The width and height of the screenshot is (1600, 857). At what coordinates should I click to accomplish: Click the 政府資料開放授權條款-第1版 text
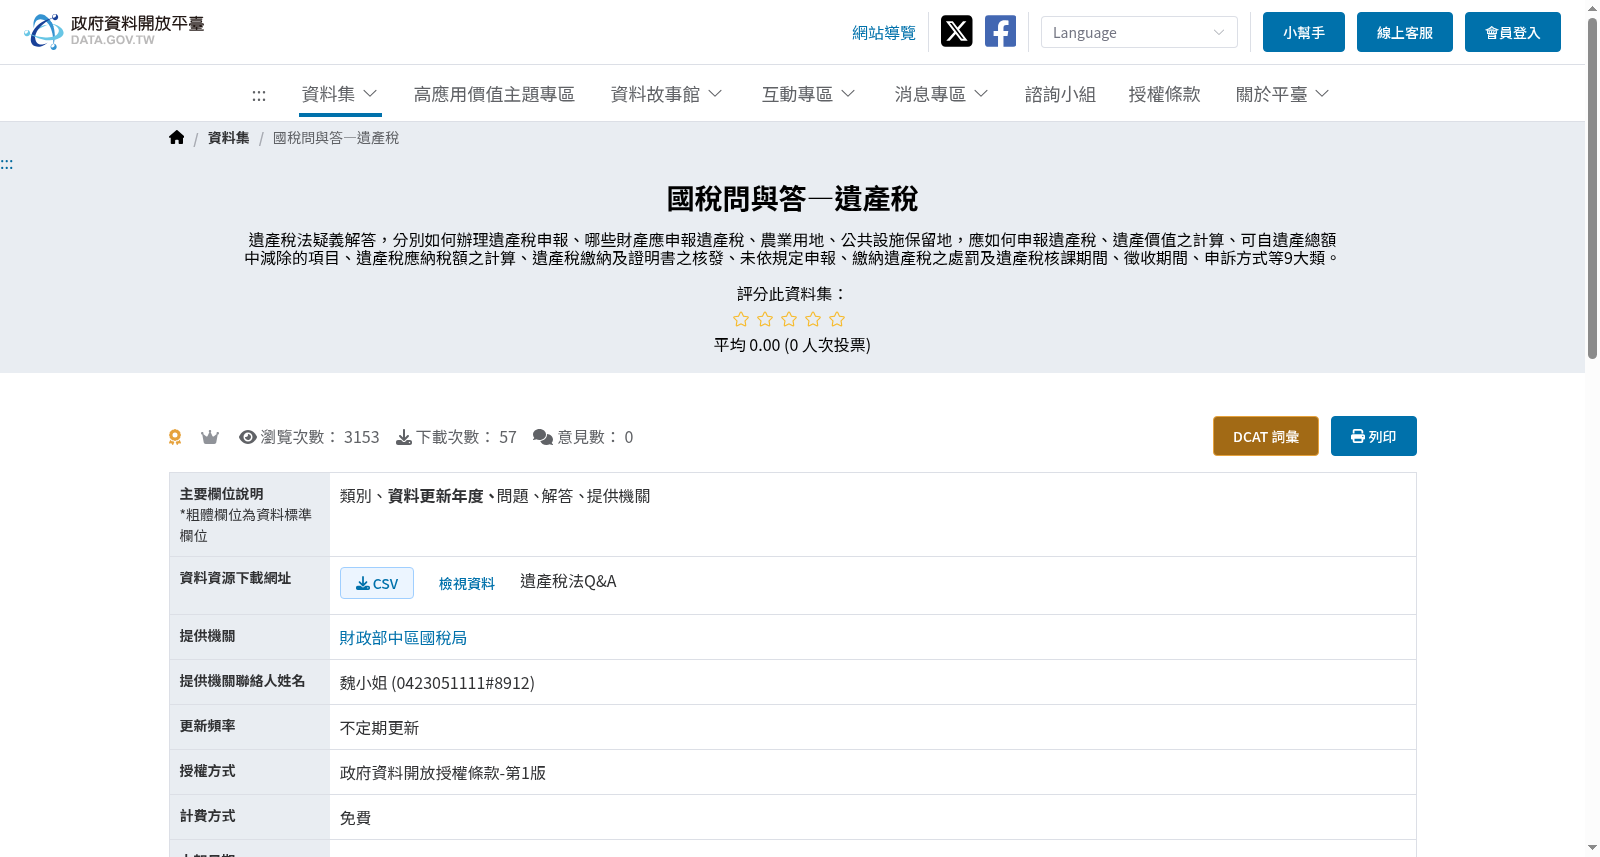coord(443,773)
